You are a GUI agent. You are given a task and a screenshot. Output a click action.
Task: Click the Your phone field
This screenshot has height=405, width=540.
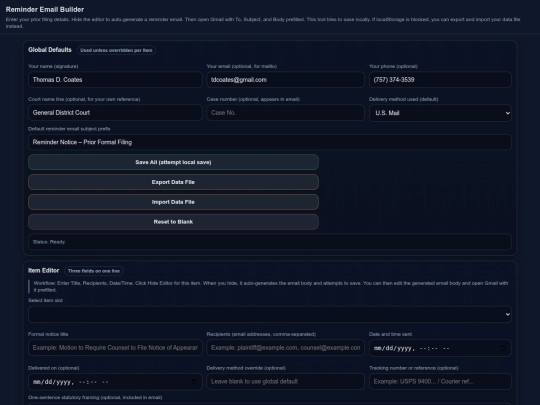440,80
